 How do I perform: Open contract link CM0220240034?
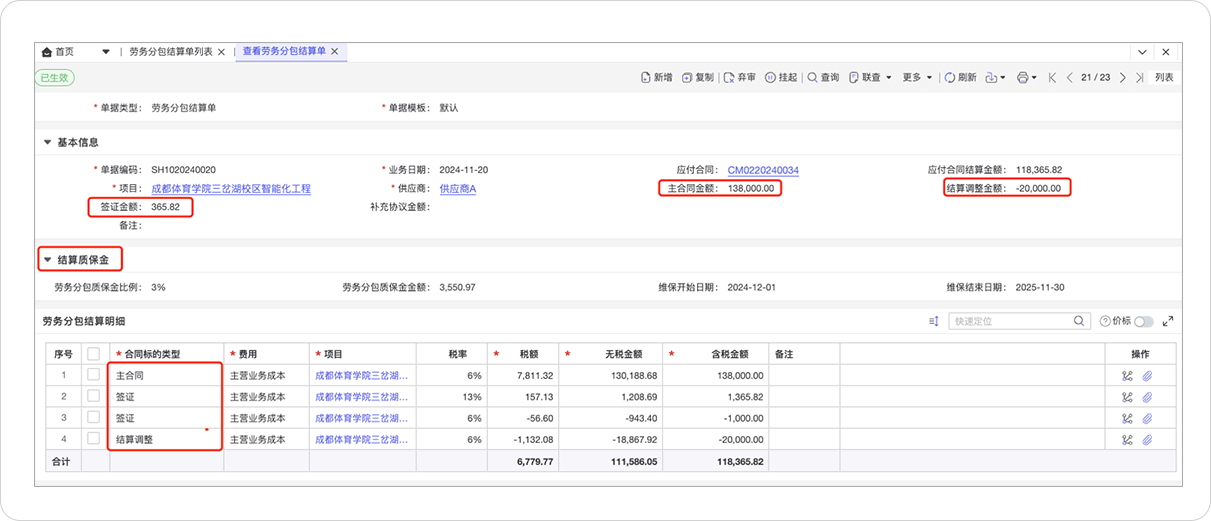[x=762, y=170]
